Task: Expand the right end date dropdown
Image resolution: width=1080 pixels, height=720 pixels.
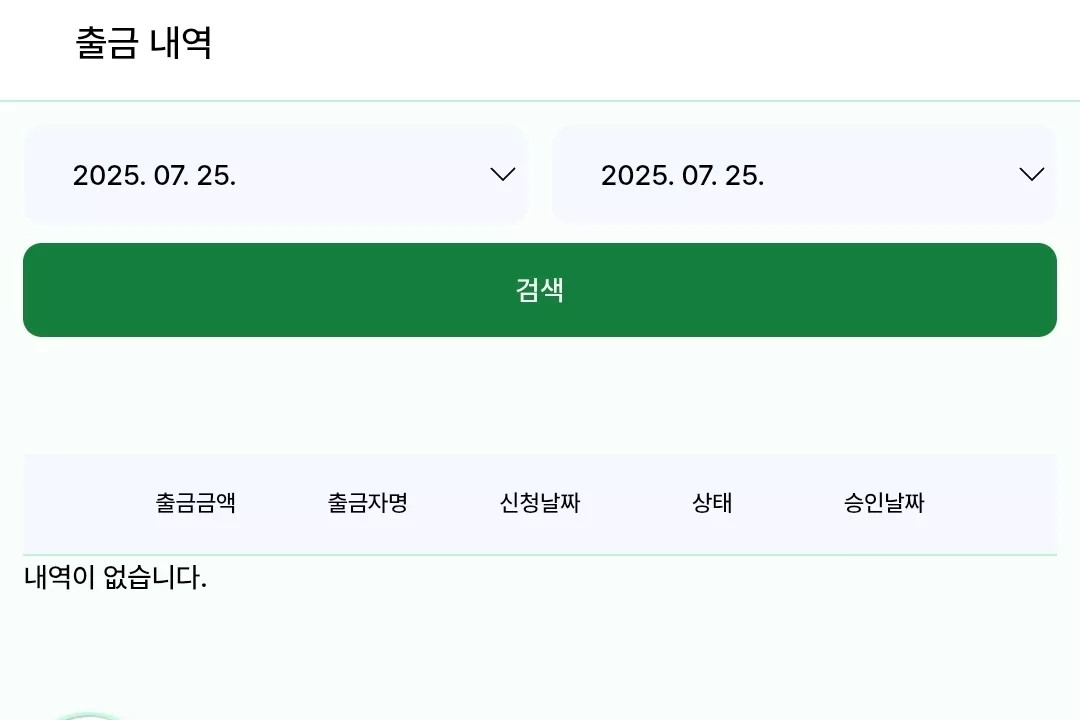Action: pos(804,174)
